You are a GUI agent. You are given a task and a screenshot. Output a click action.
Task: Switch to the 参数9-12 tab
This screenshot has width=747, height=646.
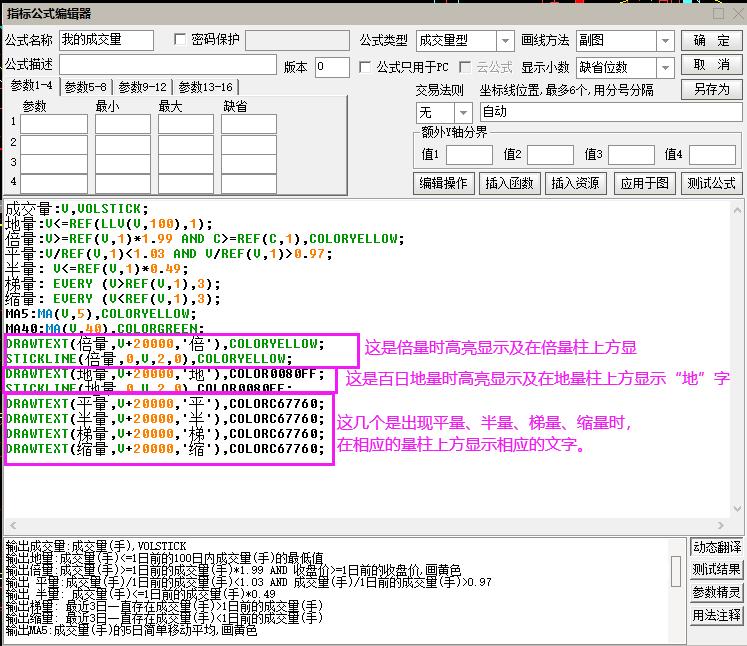(142, 87)
